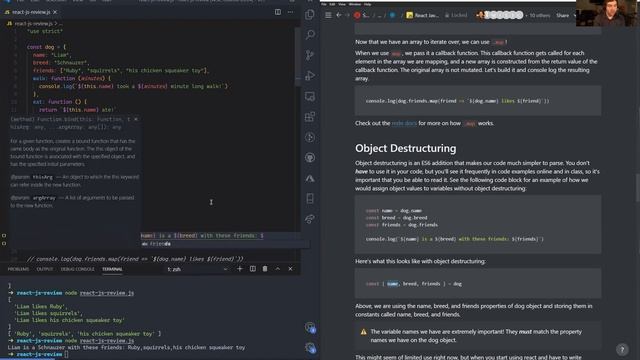Image resolution: width=640 pixels, height=360 pixels.
Task: Click the commented console.log line in editor
Action: pos(135,259)
